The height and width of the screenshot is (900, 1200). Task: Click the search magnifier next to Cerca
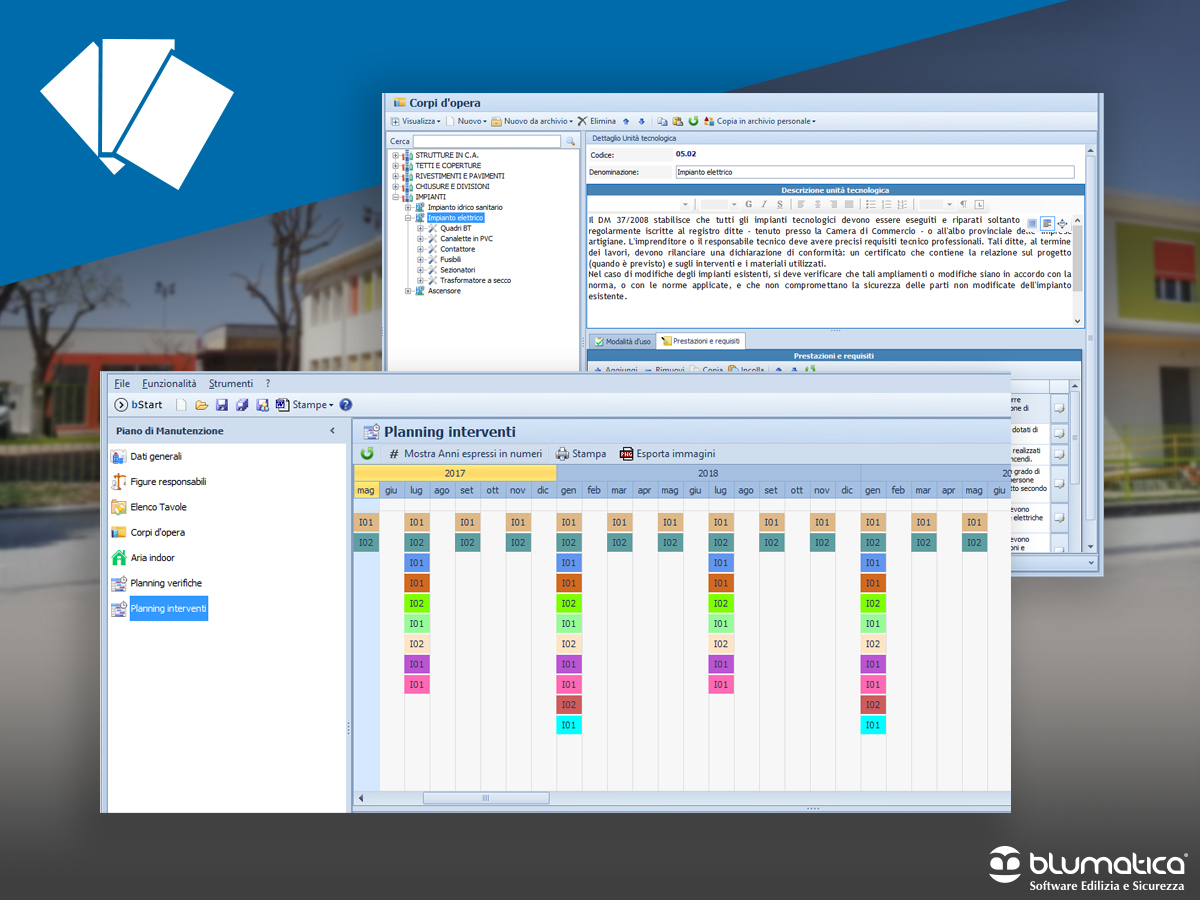coord(570,142)
